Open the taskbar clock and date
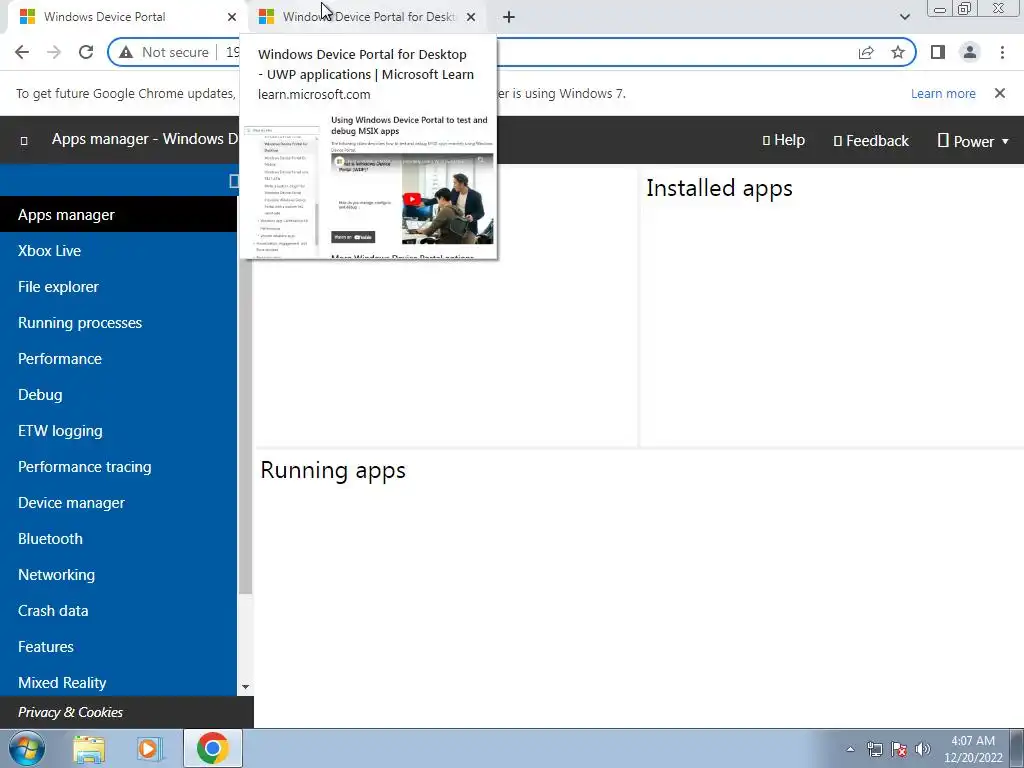Screen dimensions: 1024x768 pyautogui.click(x=973, y=749)
